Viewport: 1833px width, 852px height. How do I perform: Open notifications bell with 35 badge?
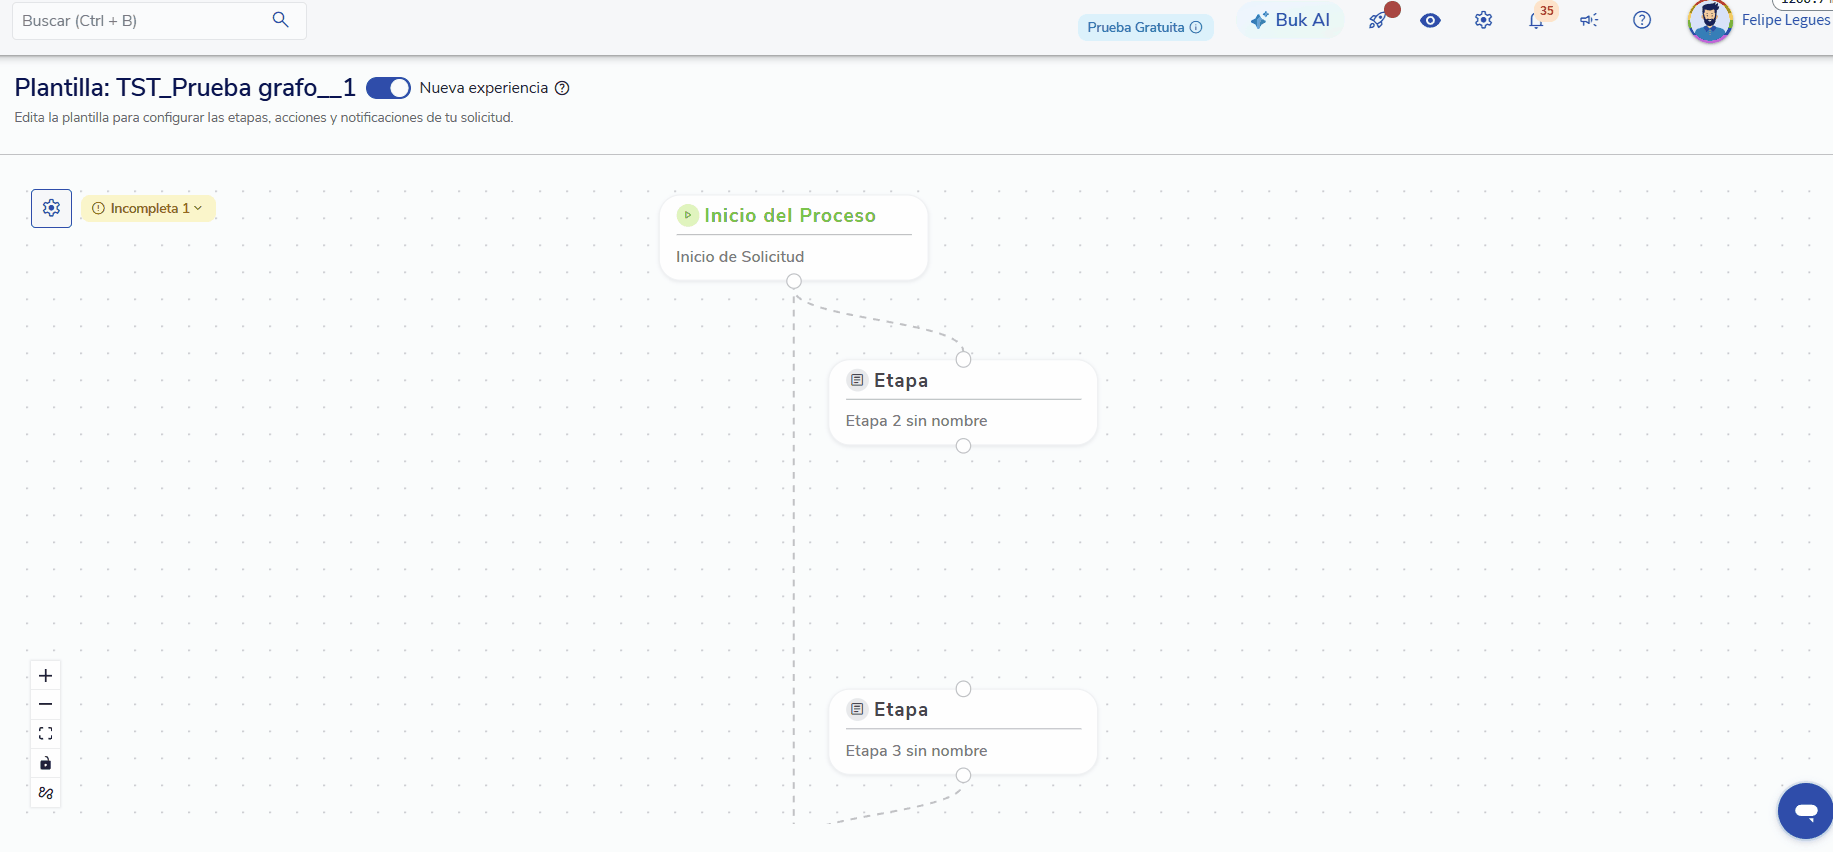pos(1536,20)
